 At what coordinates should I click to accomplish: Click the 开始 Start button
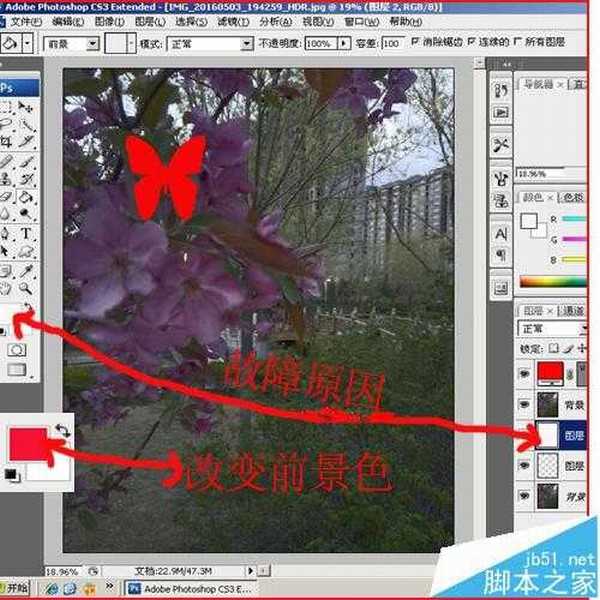coord(17,587)
